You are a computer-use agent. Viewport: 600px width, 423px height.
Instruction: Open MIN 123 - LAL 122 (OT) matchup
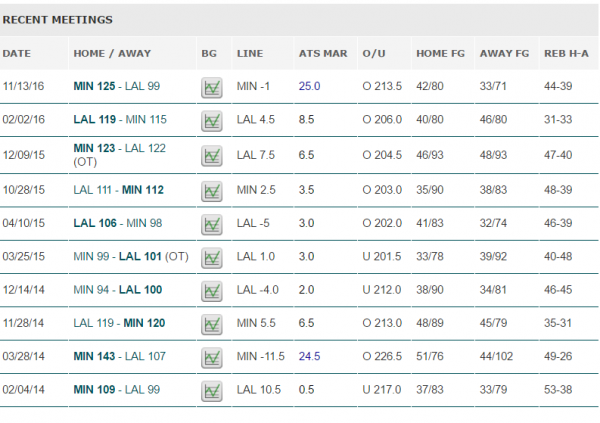(x=119, y=155)
